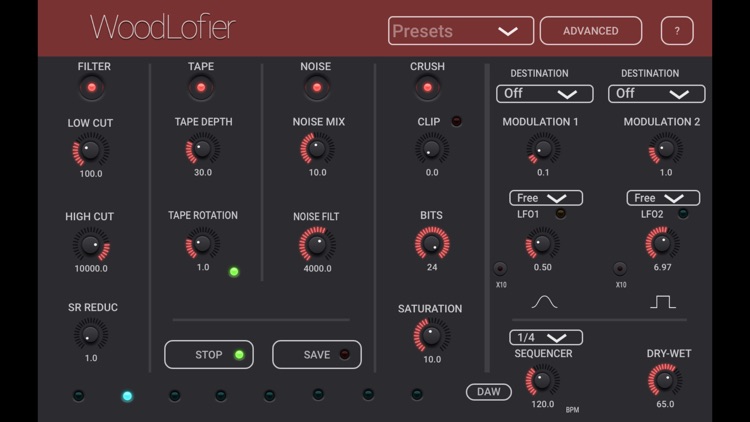Toggle the LFO2 indicator LED
The width and height of the screenshot is (750, 422).
point(683,213)
